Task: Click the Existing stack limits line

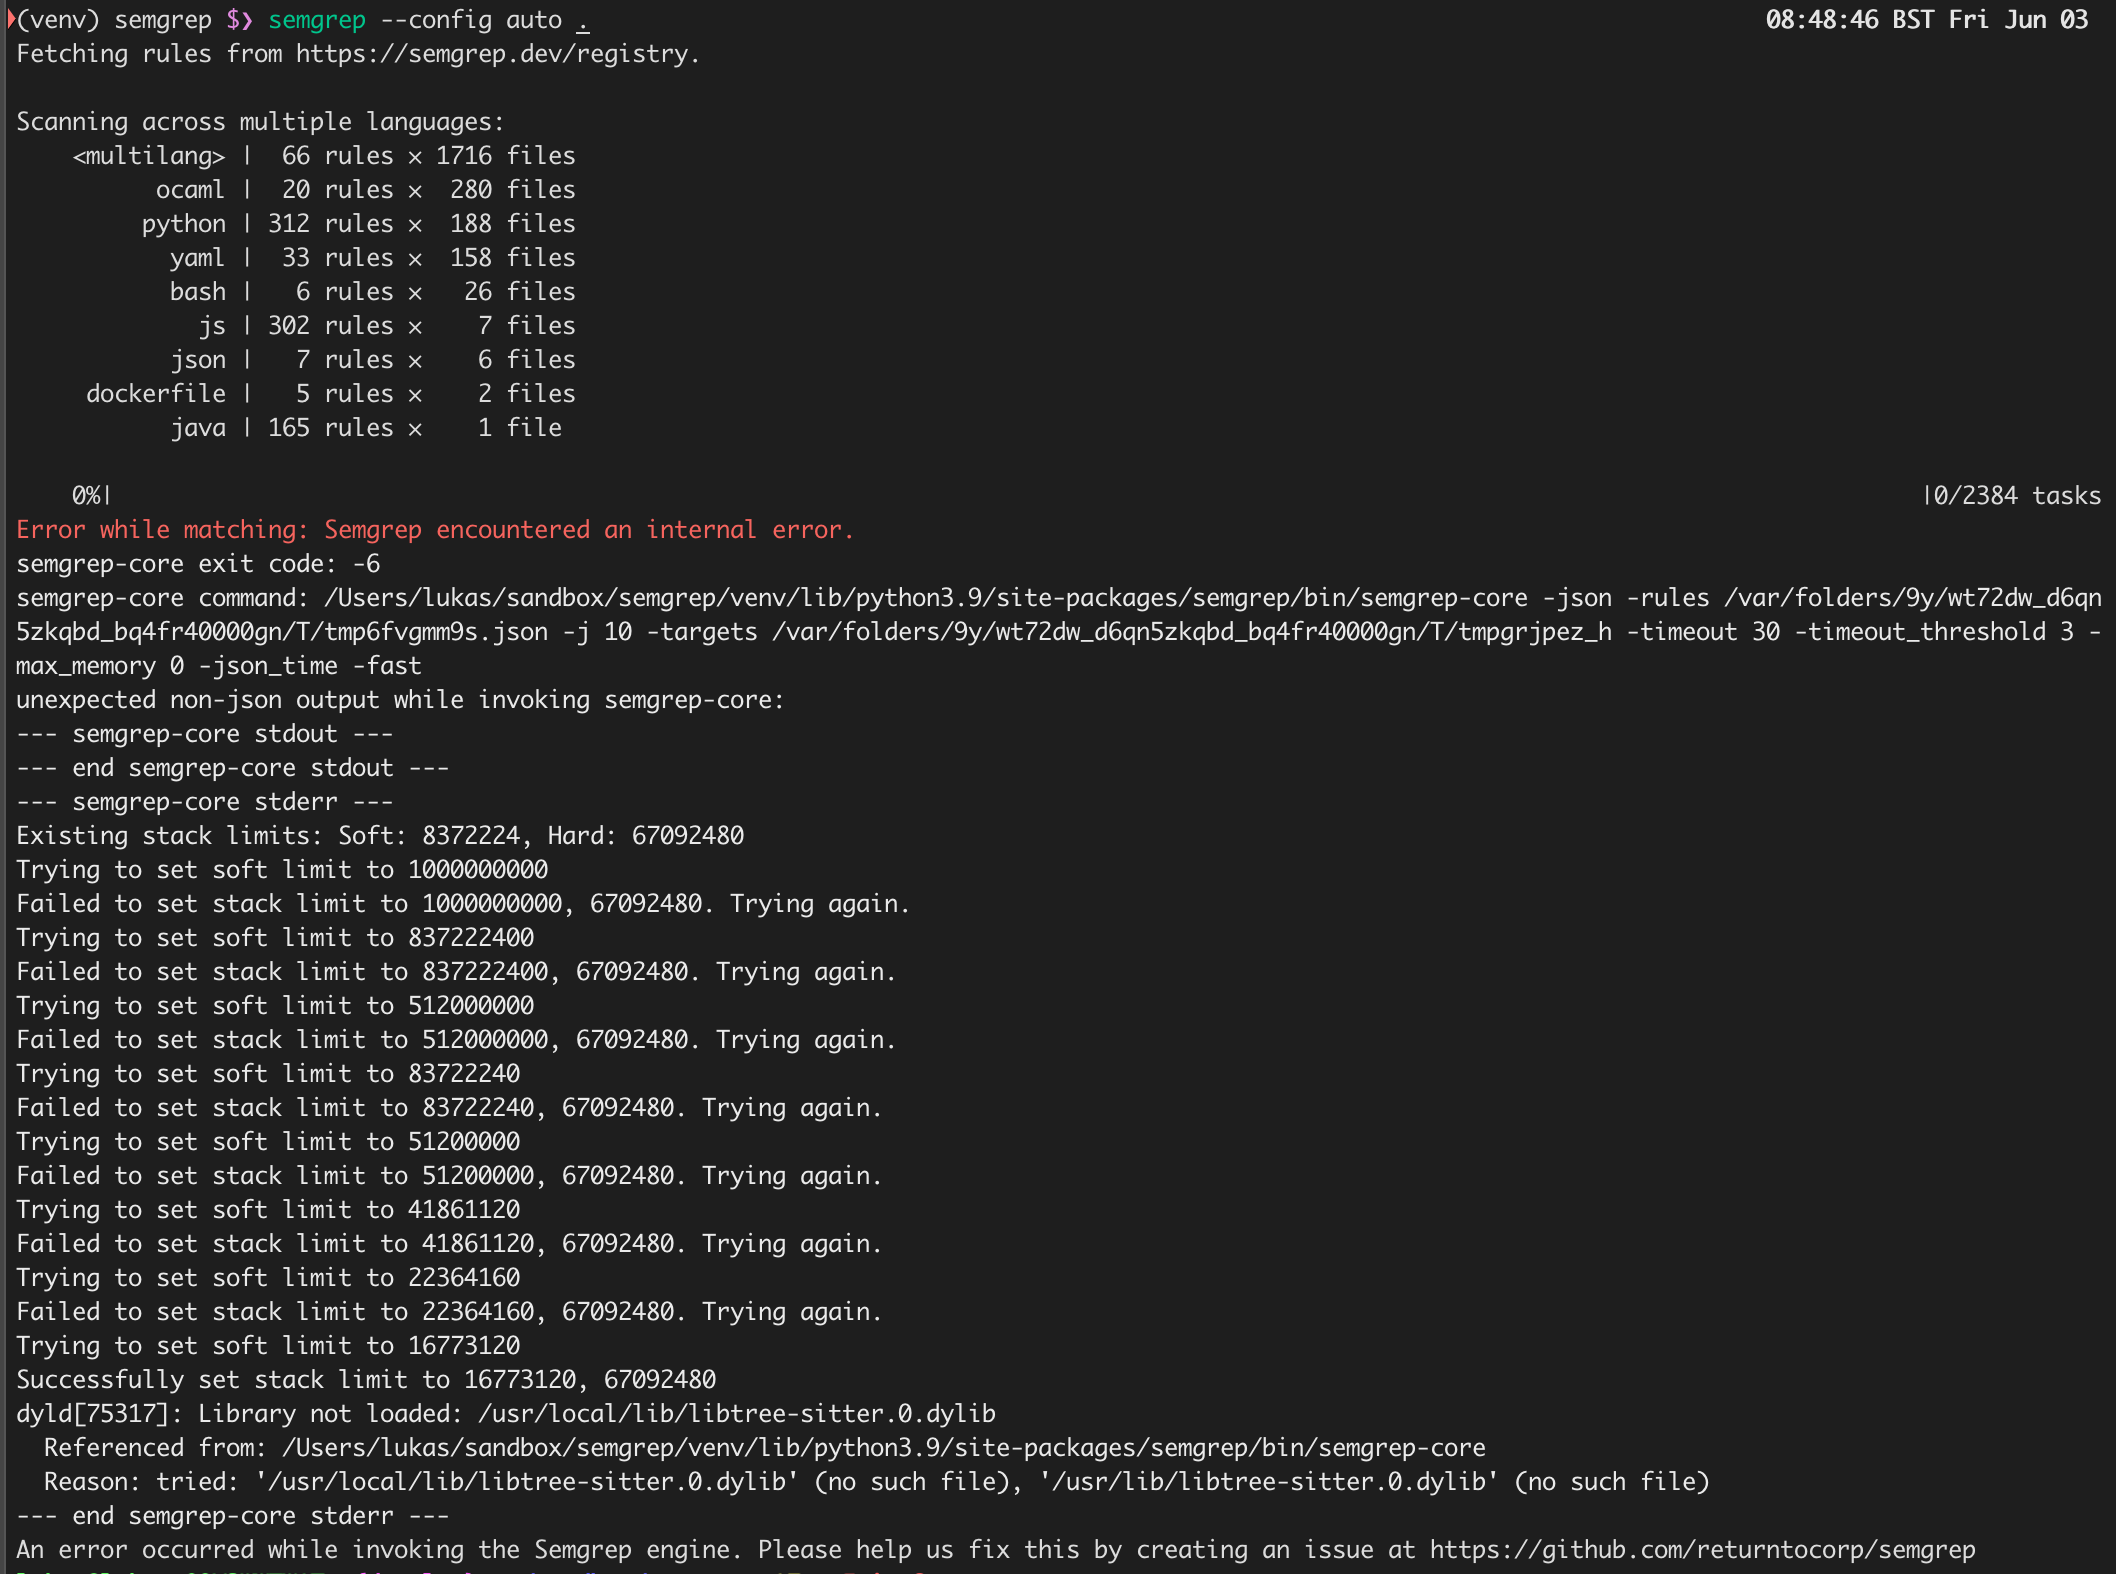Action: [x=380, y=835]
